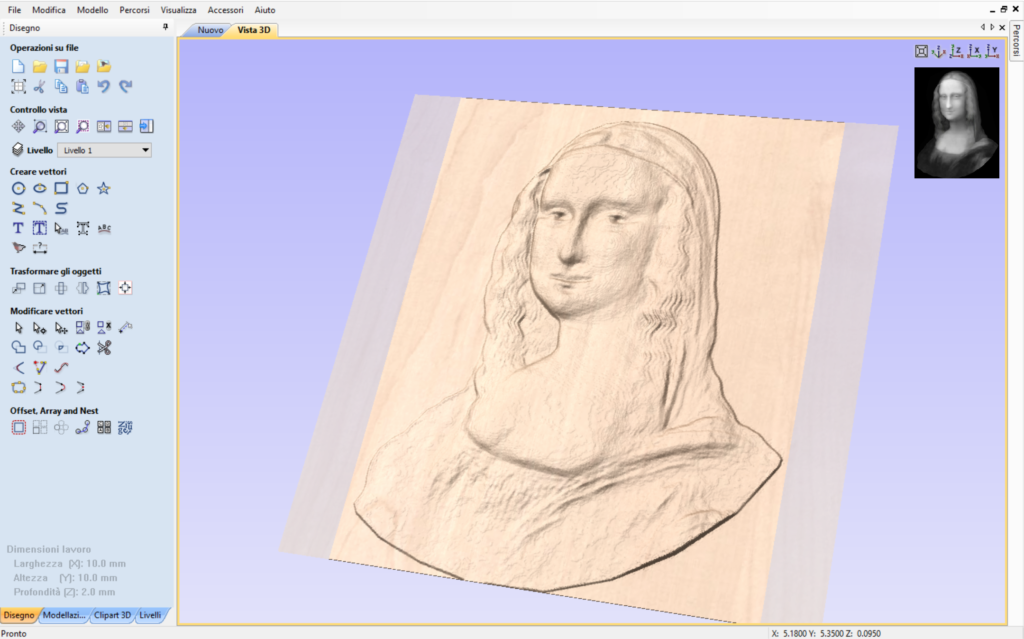The width and height of the screenshot is (1024, 639).
Task: Activate the Node Editing cursor tool
Action: point(39,327)
